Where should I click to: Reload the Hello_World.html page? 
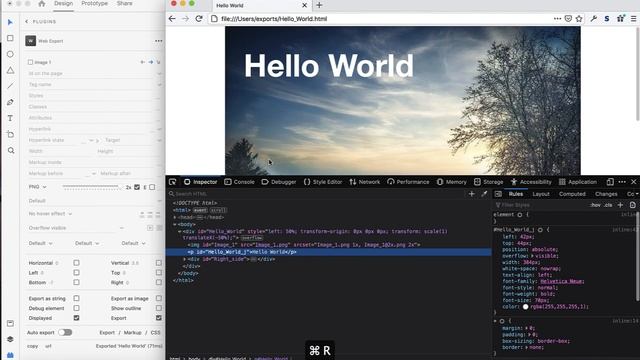coord(199,19)
